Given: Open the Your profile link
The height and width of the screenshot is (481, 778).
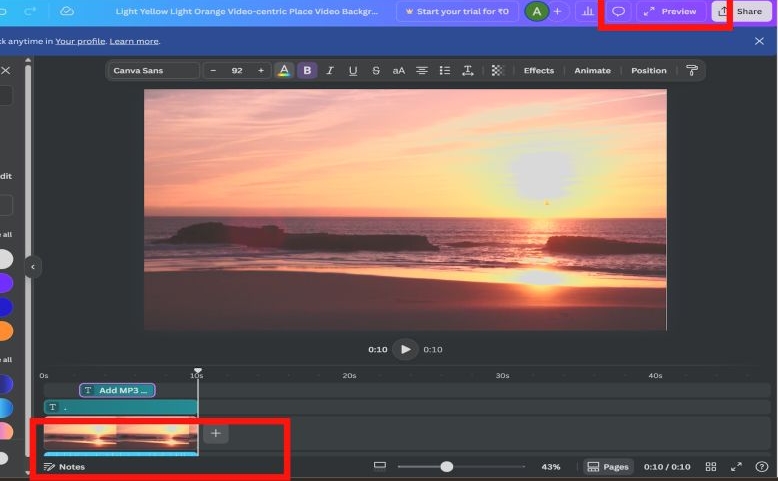Looking at the screenshot, I should click(x=80, y=41).
